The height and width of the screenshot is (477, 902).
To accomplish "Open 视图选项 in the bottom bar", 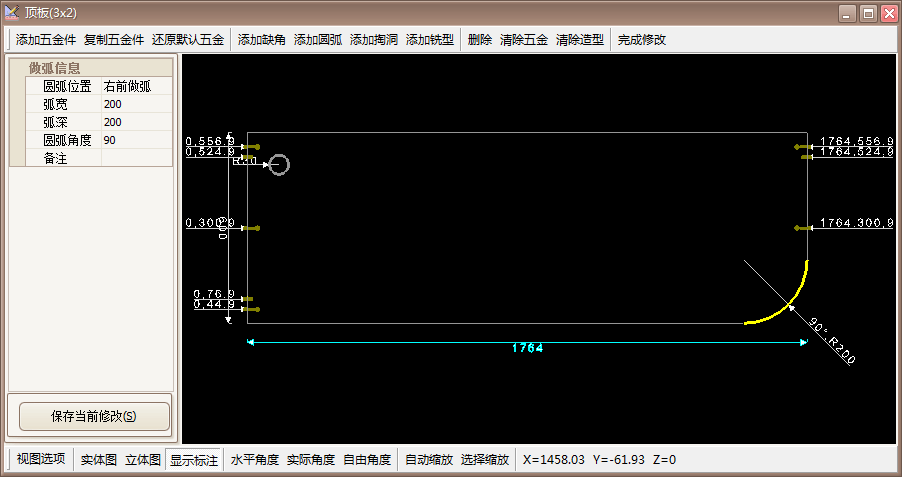I will [x=41, y=459].
